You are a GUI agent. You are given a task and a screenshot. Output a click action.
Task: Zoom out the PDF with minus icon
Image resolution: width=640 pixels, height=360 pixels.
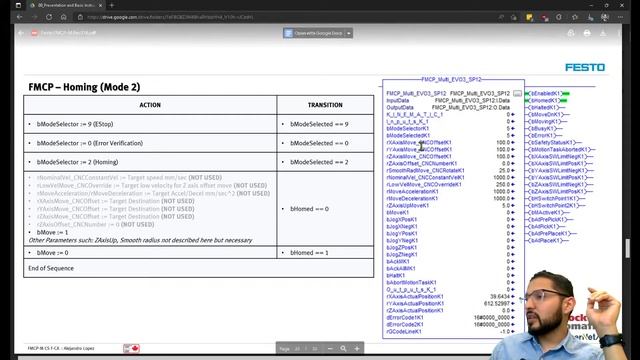330,349
